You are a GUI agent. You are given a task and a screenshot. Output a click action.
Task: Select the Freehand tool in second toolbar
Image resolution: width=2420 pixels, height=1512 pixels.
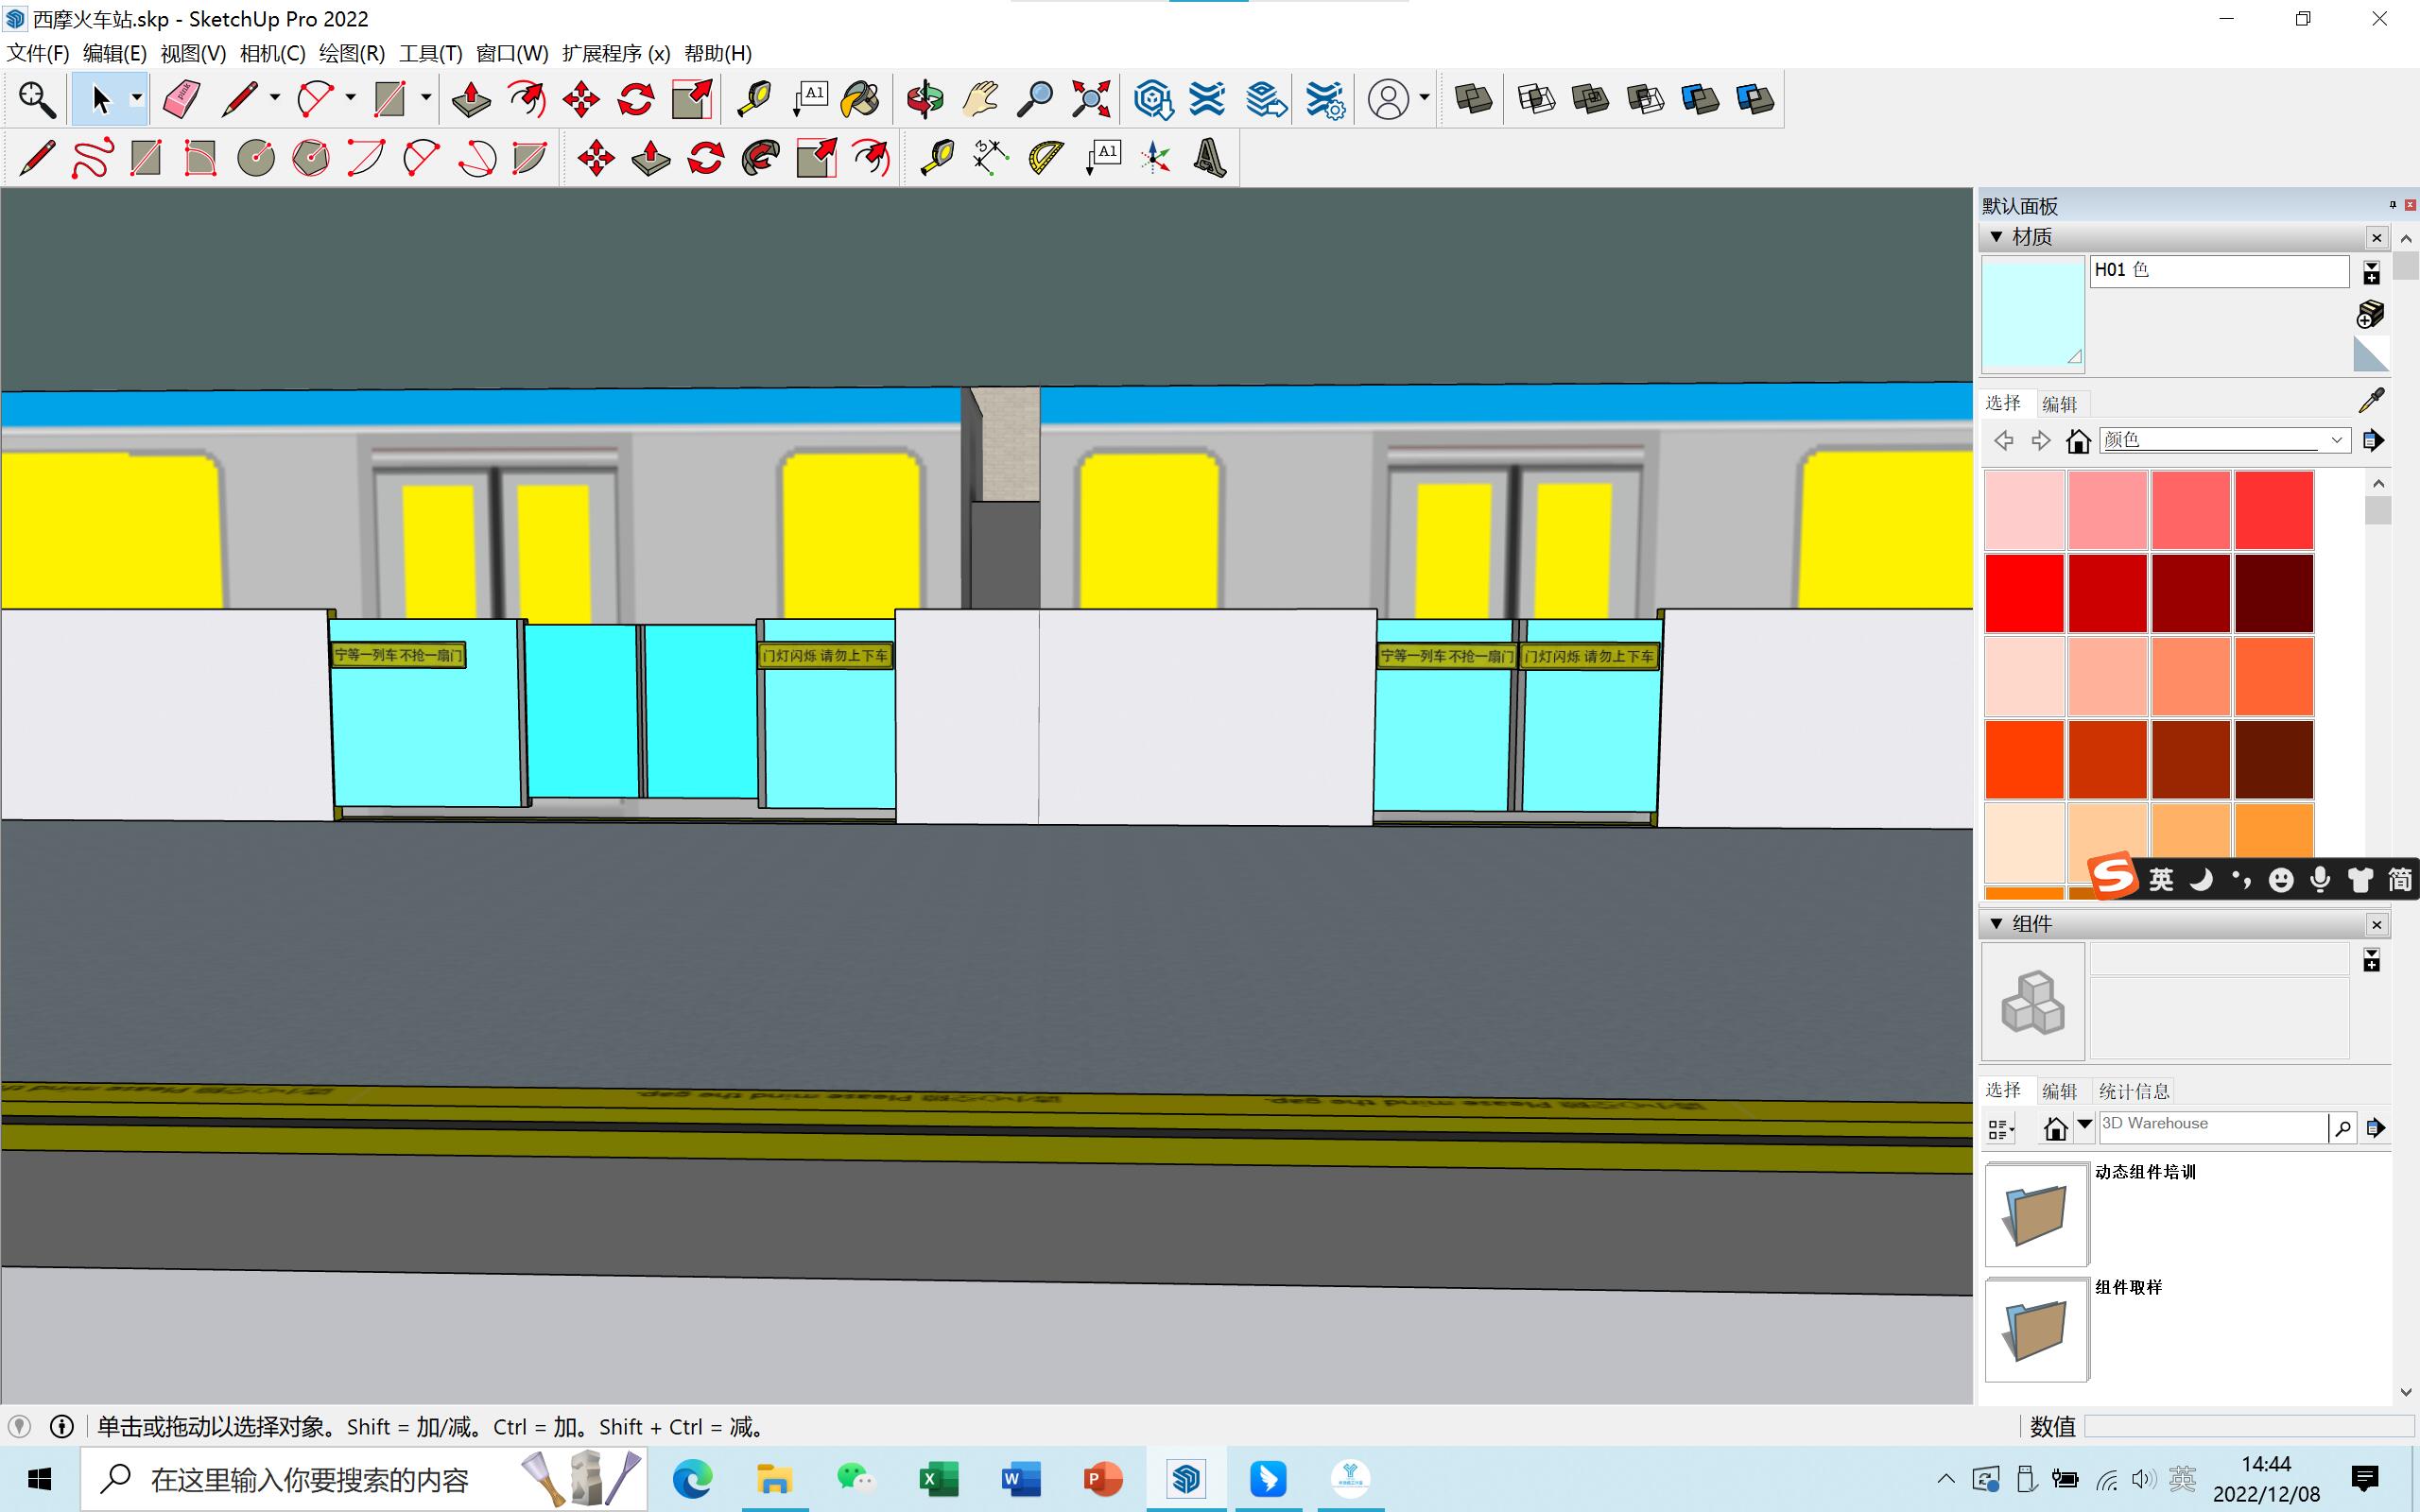(92, 158)
